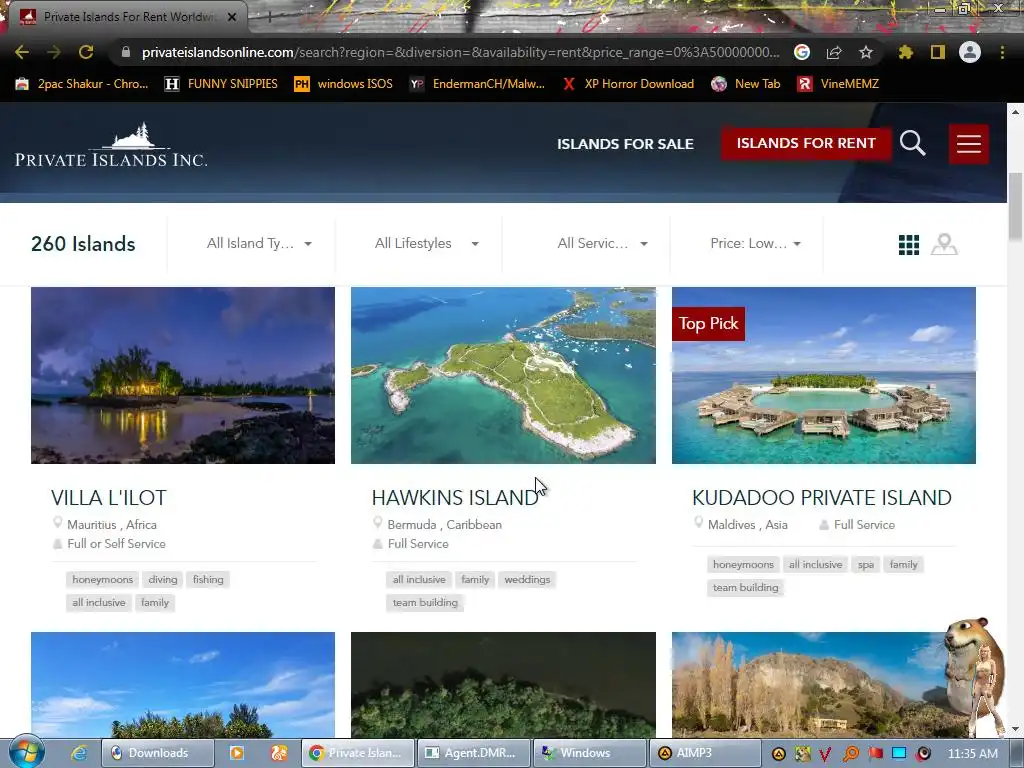Open FUNNY SNIPPIES bookmark
The image size is (1024, 768).
pyautogui.click(x=221, y=84)
